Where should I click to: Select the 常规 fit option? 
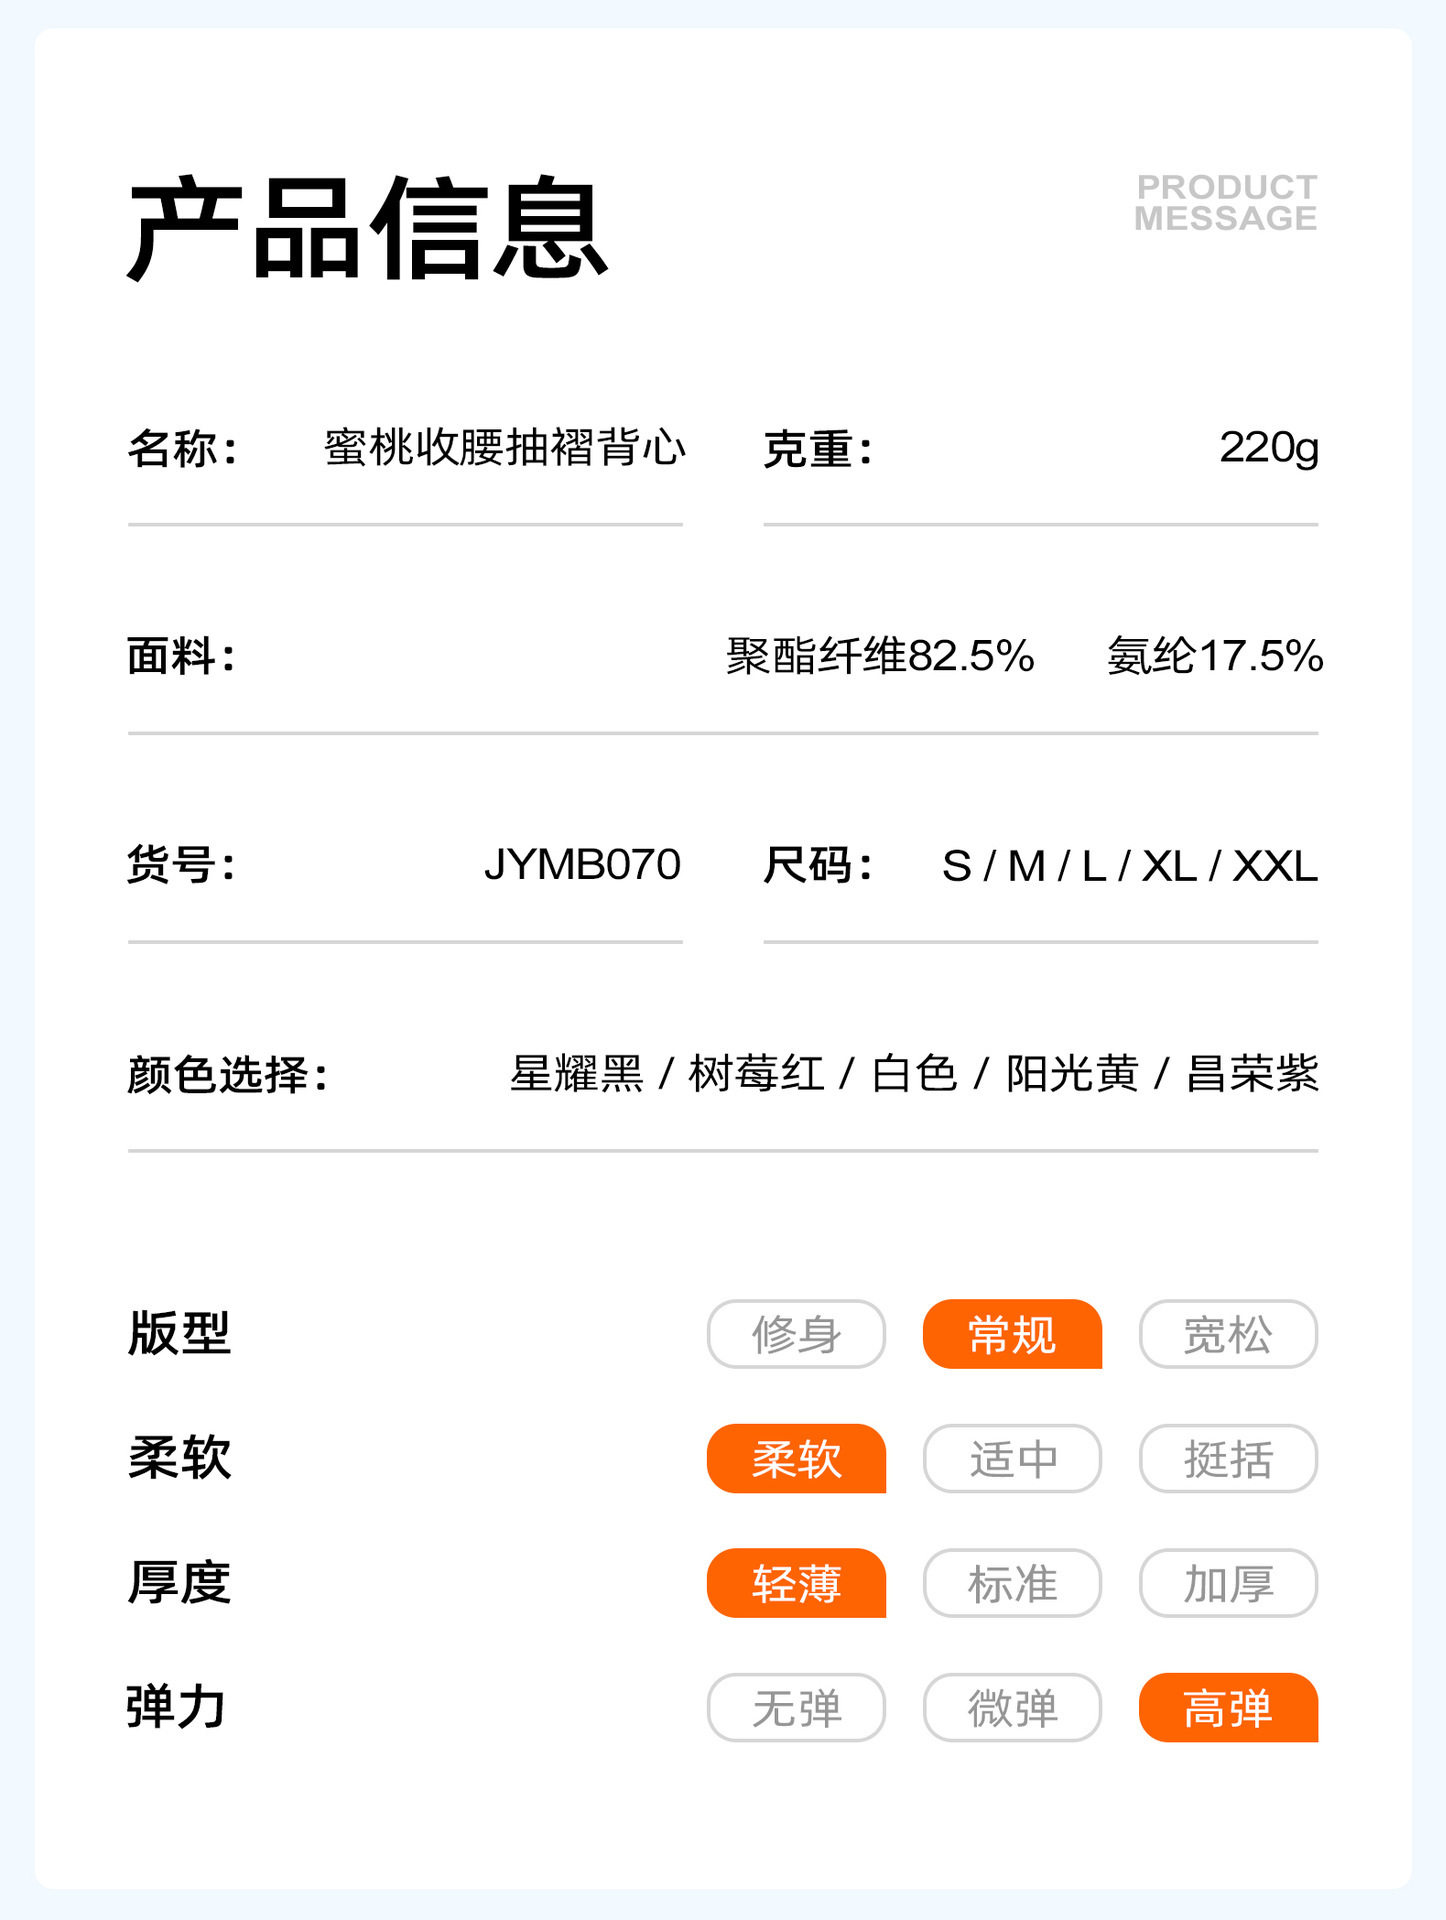coord(1012,1334)
